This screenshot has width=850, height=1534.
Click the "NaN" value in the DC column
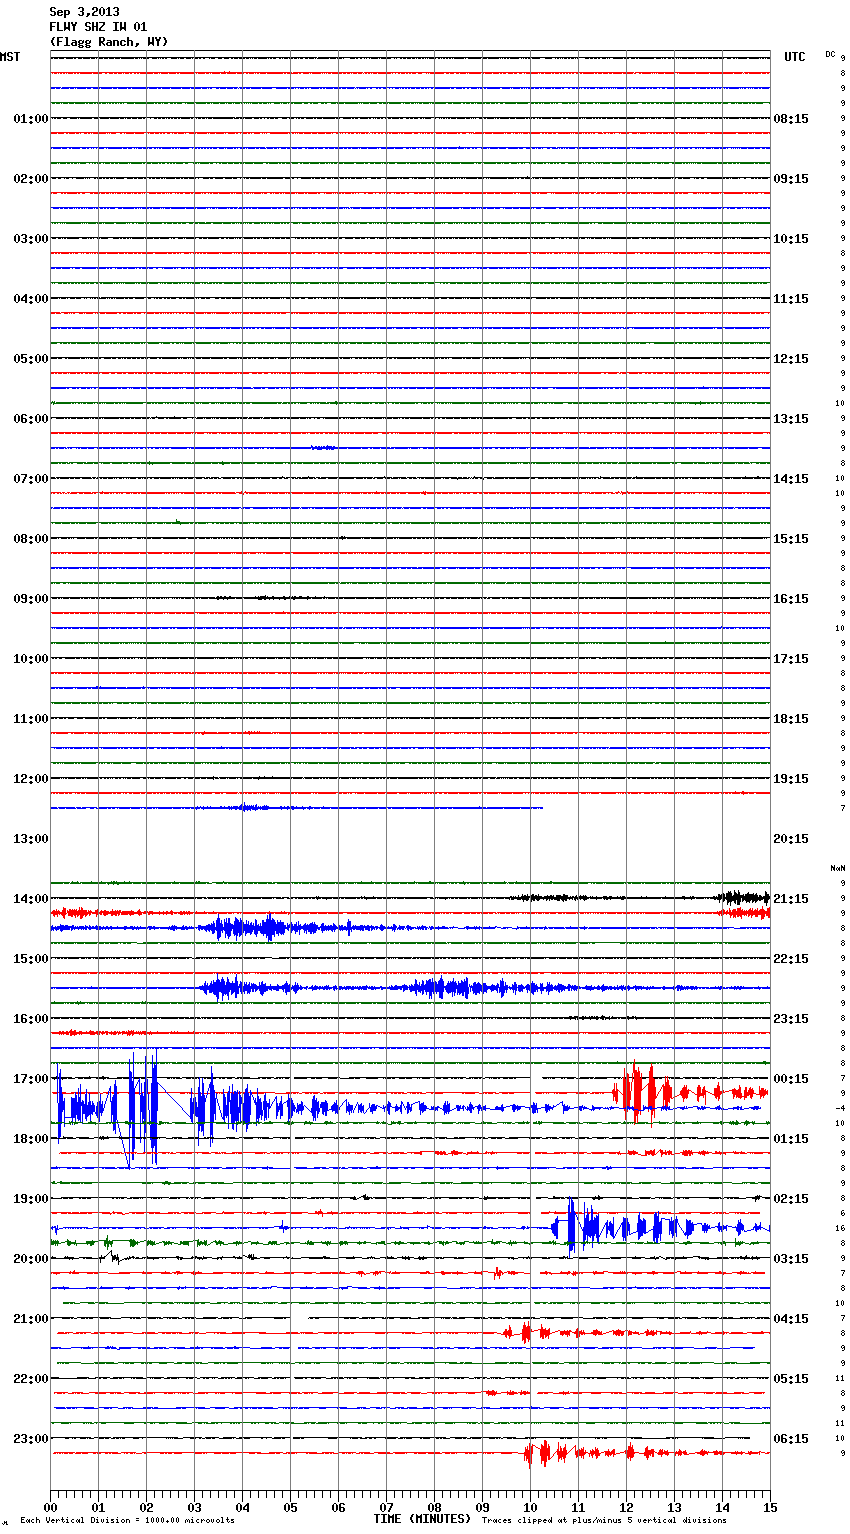coord(838,868)
